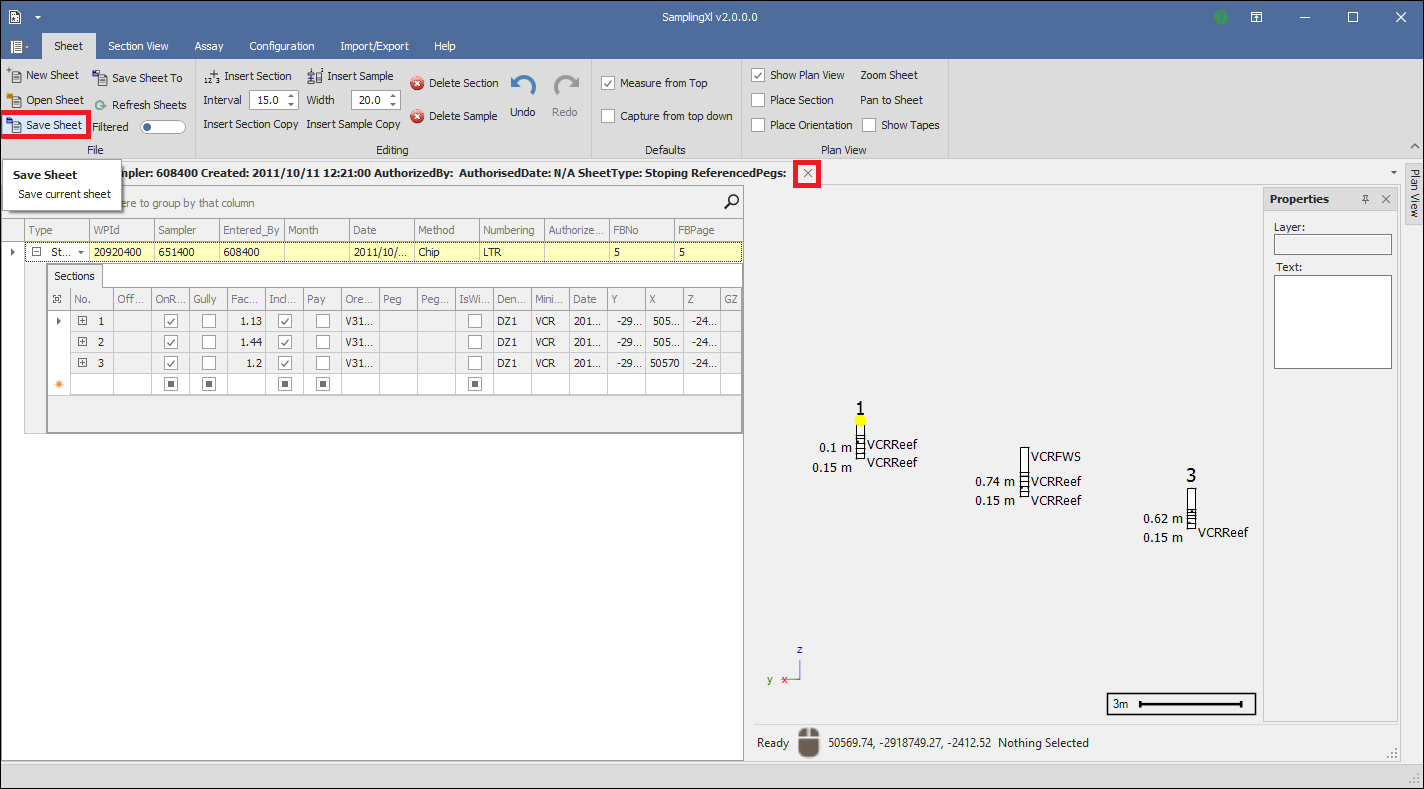This screenshot has height=789, width=1424.
Task: Click the Delete Section red icon
Action: (x=417, y=84)
